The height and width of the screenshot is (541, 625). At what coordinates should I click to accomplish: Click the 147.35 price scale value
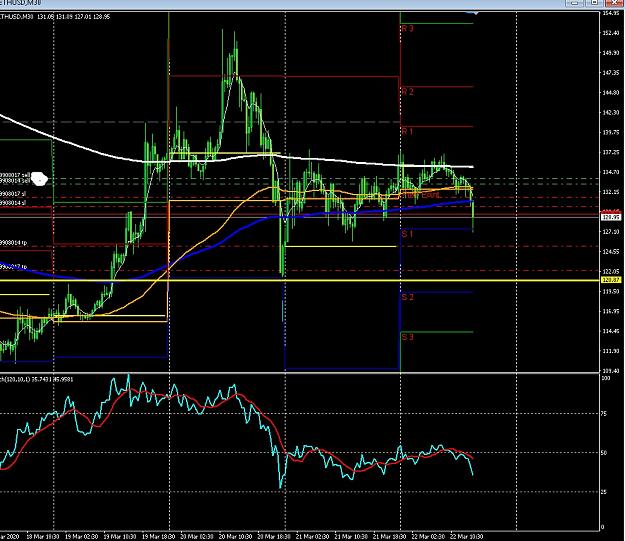(611, 73)
